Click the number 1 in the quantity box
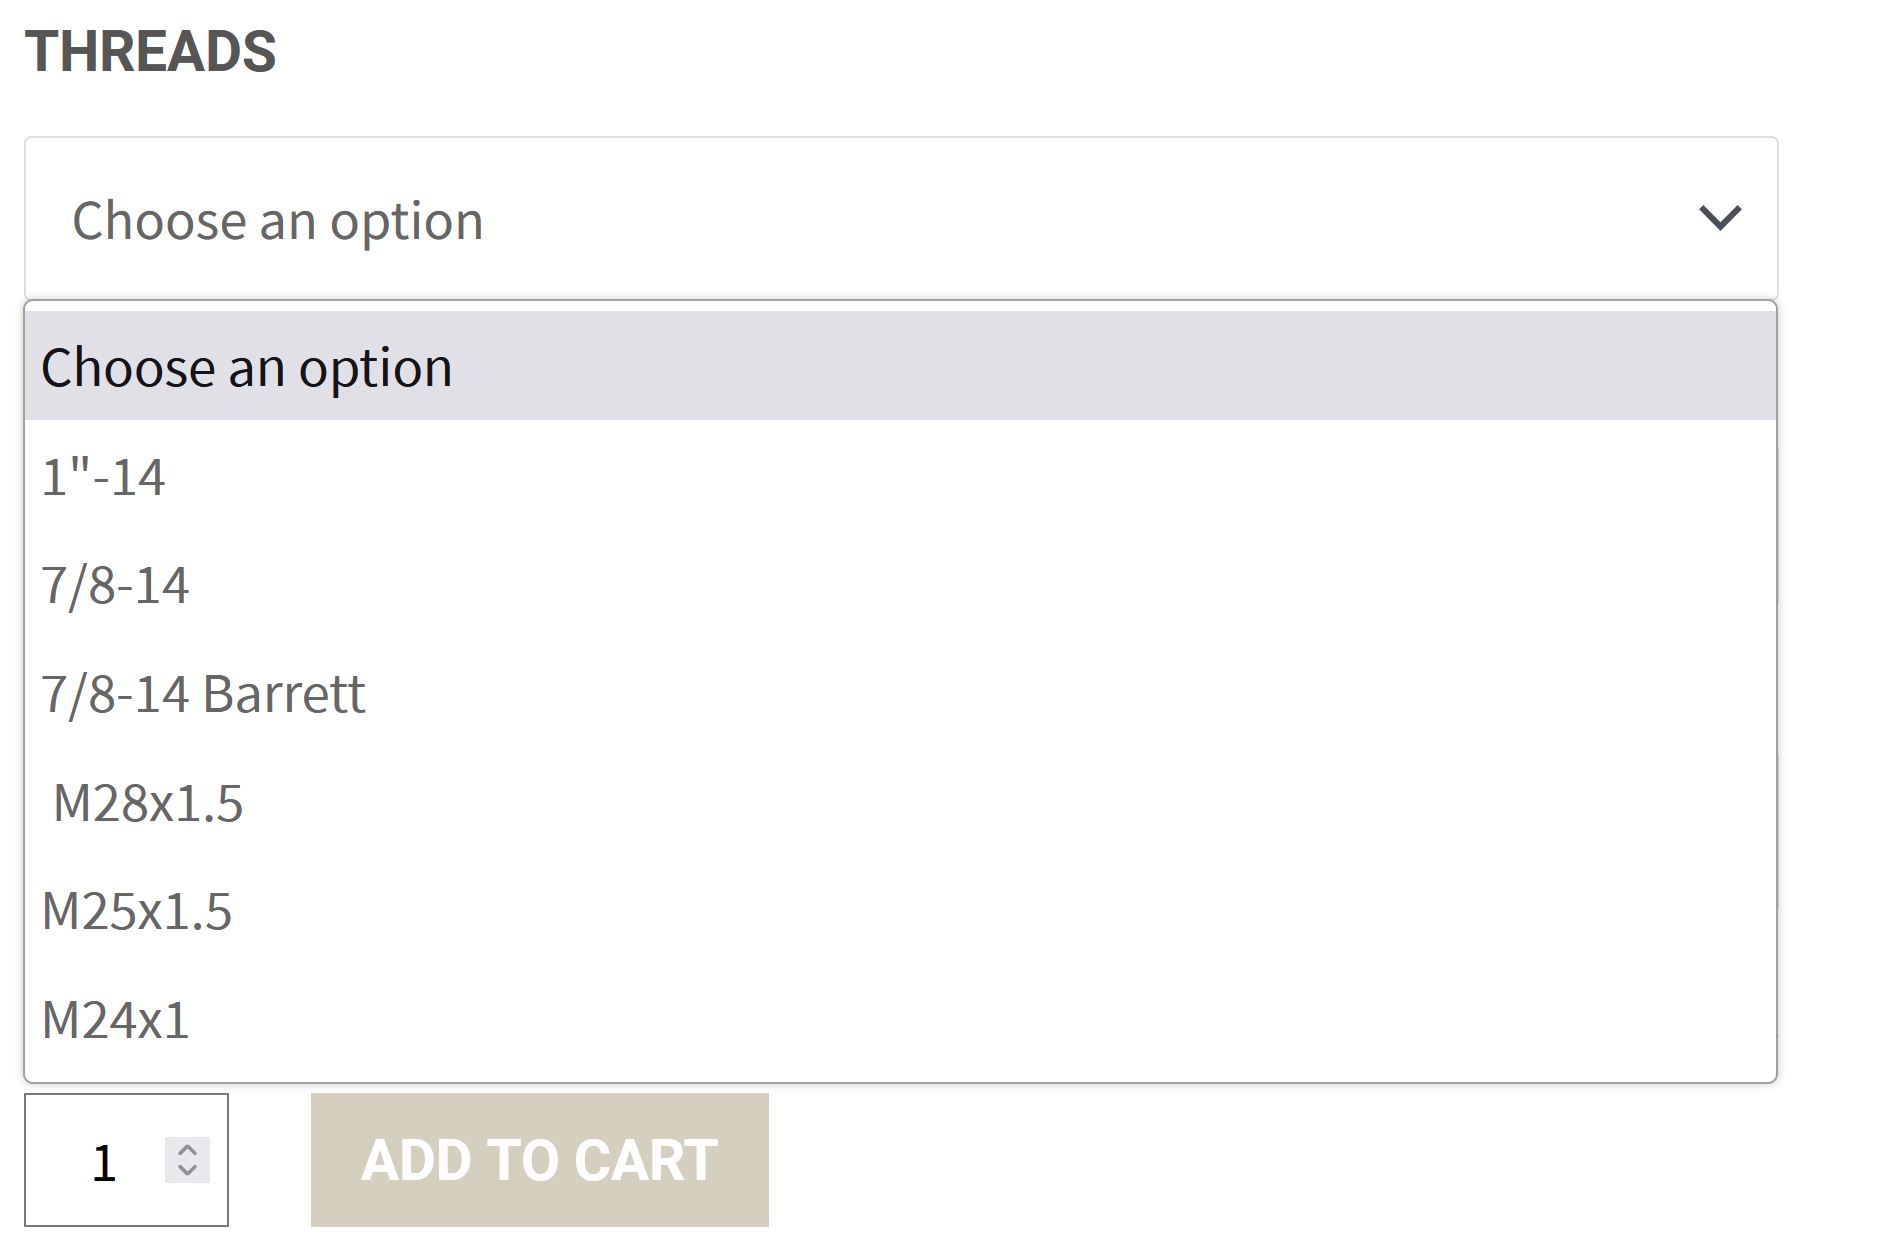This screenshot has height=1257, width=1895. click(104, 1163)
